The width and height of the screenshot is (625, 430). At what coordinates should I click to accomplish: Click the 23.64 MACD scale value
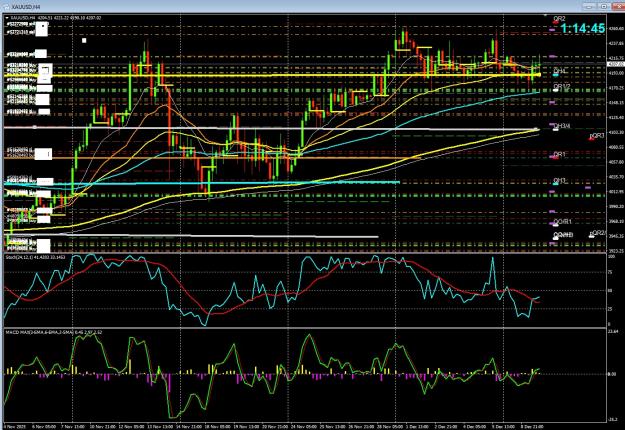(x=614, y=331)
